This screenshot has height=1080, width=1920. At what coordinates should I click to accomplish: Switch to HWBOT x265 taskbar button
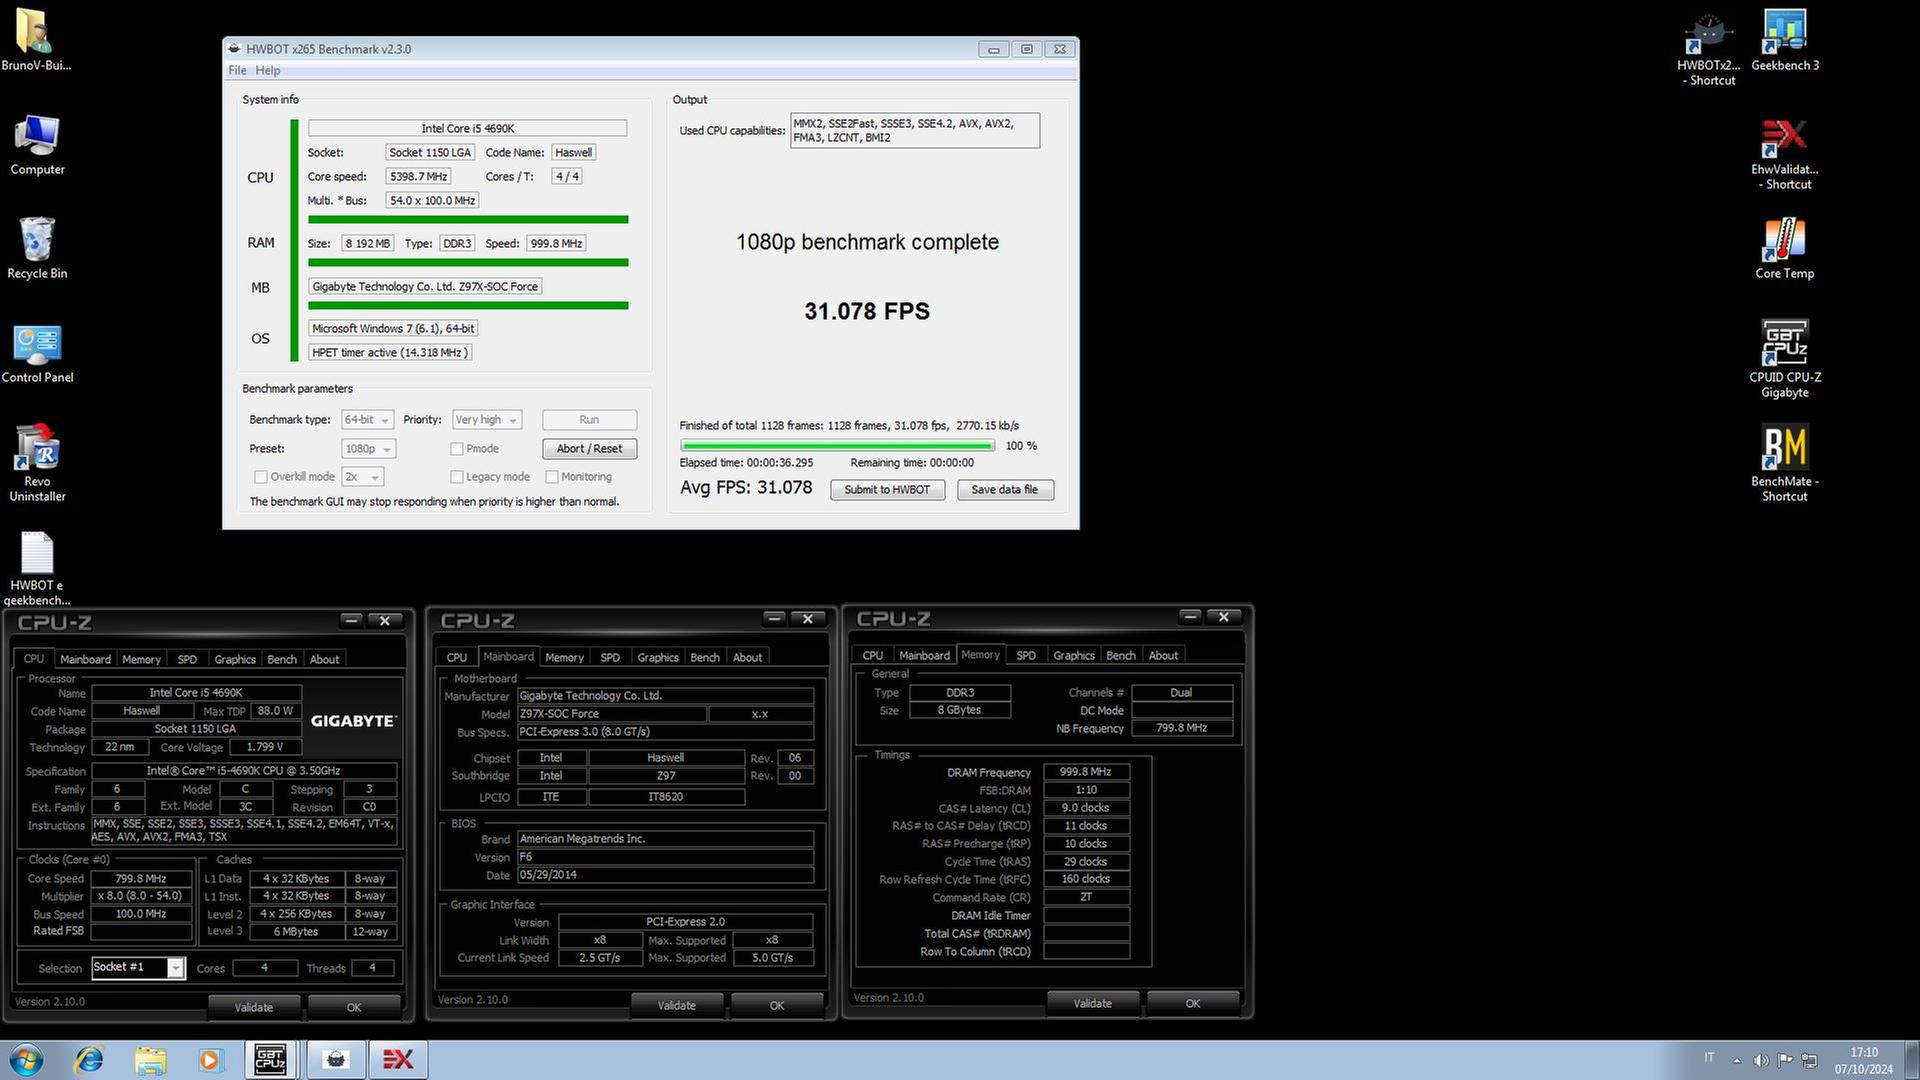[336, 1060]
